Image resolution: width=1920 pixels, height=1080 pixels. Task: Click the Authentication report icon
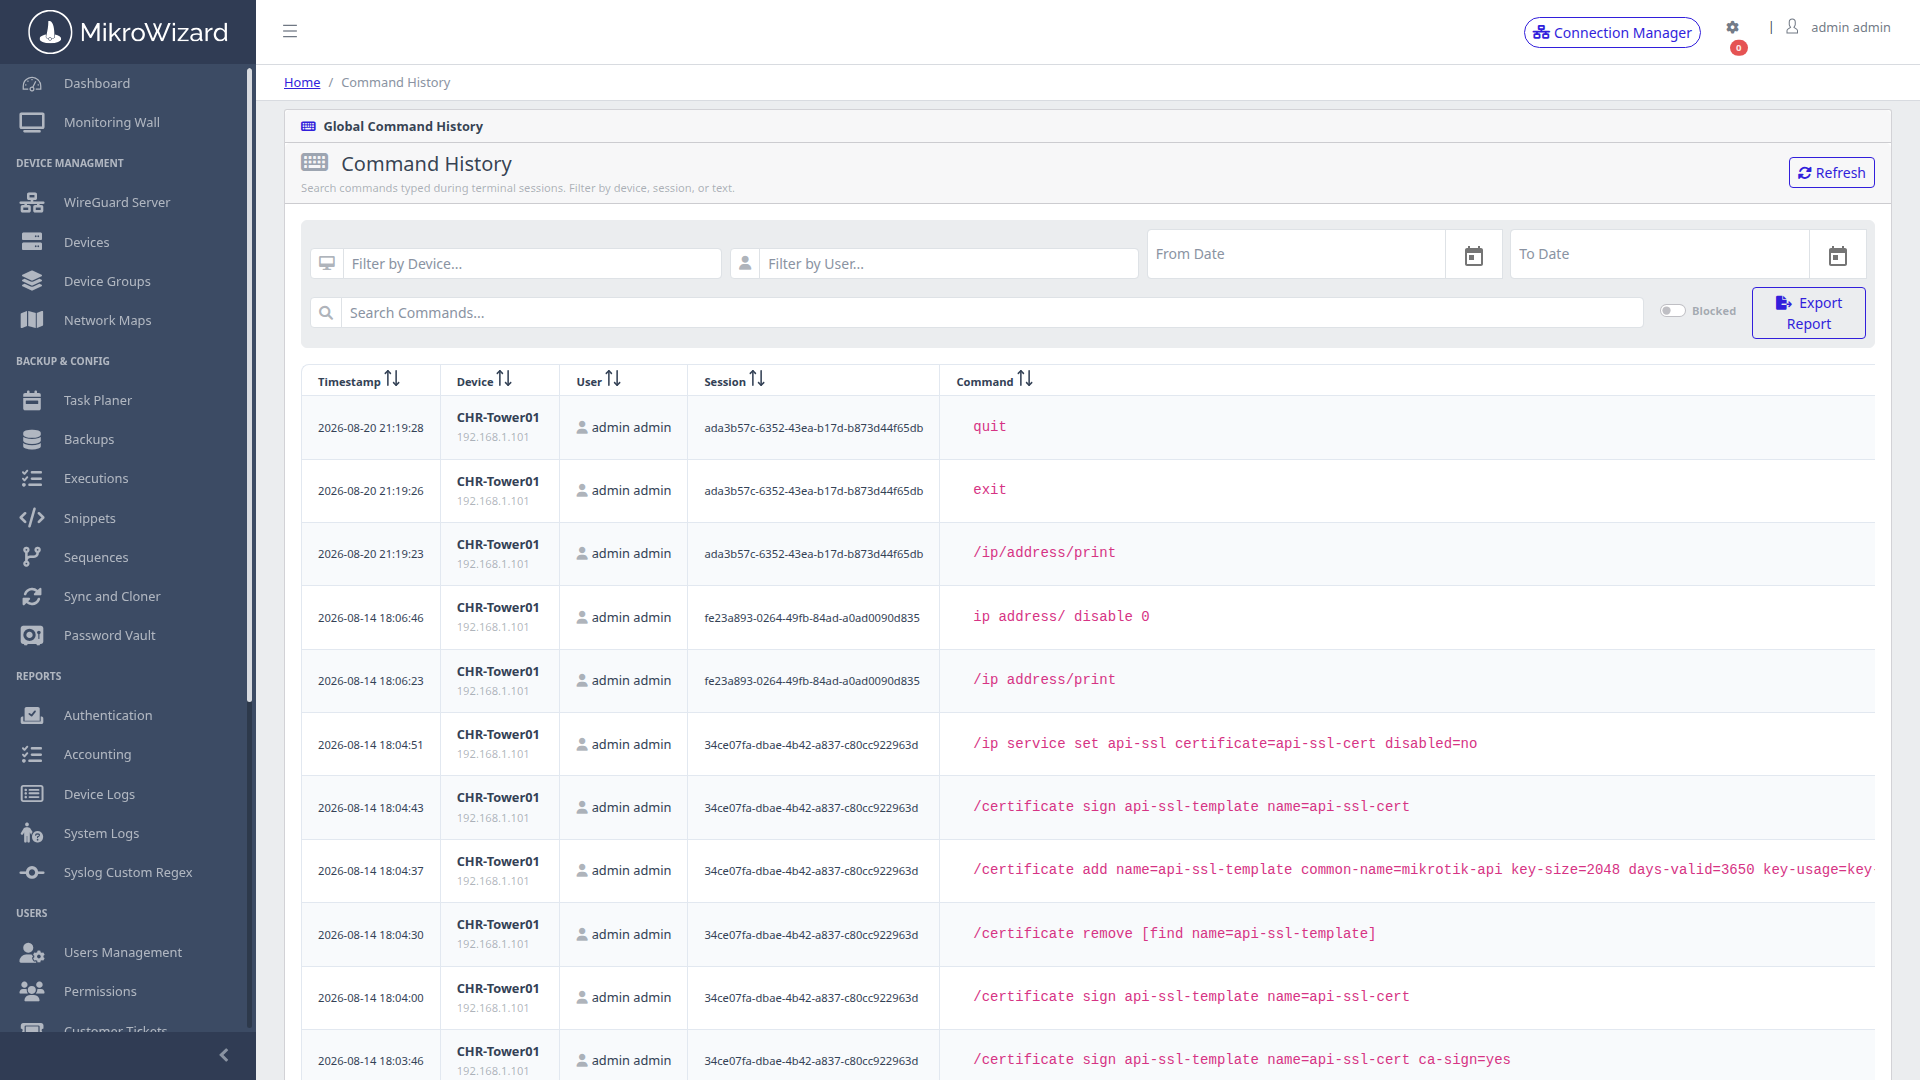(x=32, y=715)
